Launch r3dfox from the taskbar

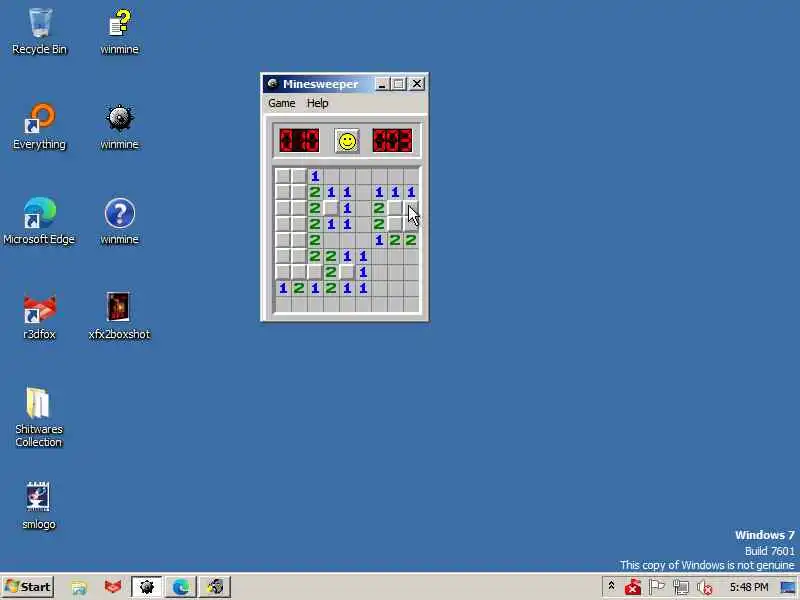point(113,587)
